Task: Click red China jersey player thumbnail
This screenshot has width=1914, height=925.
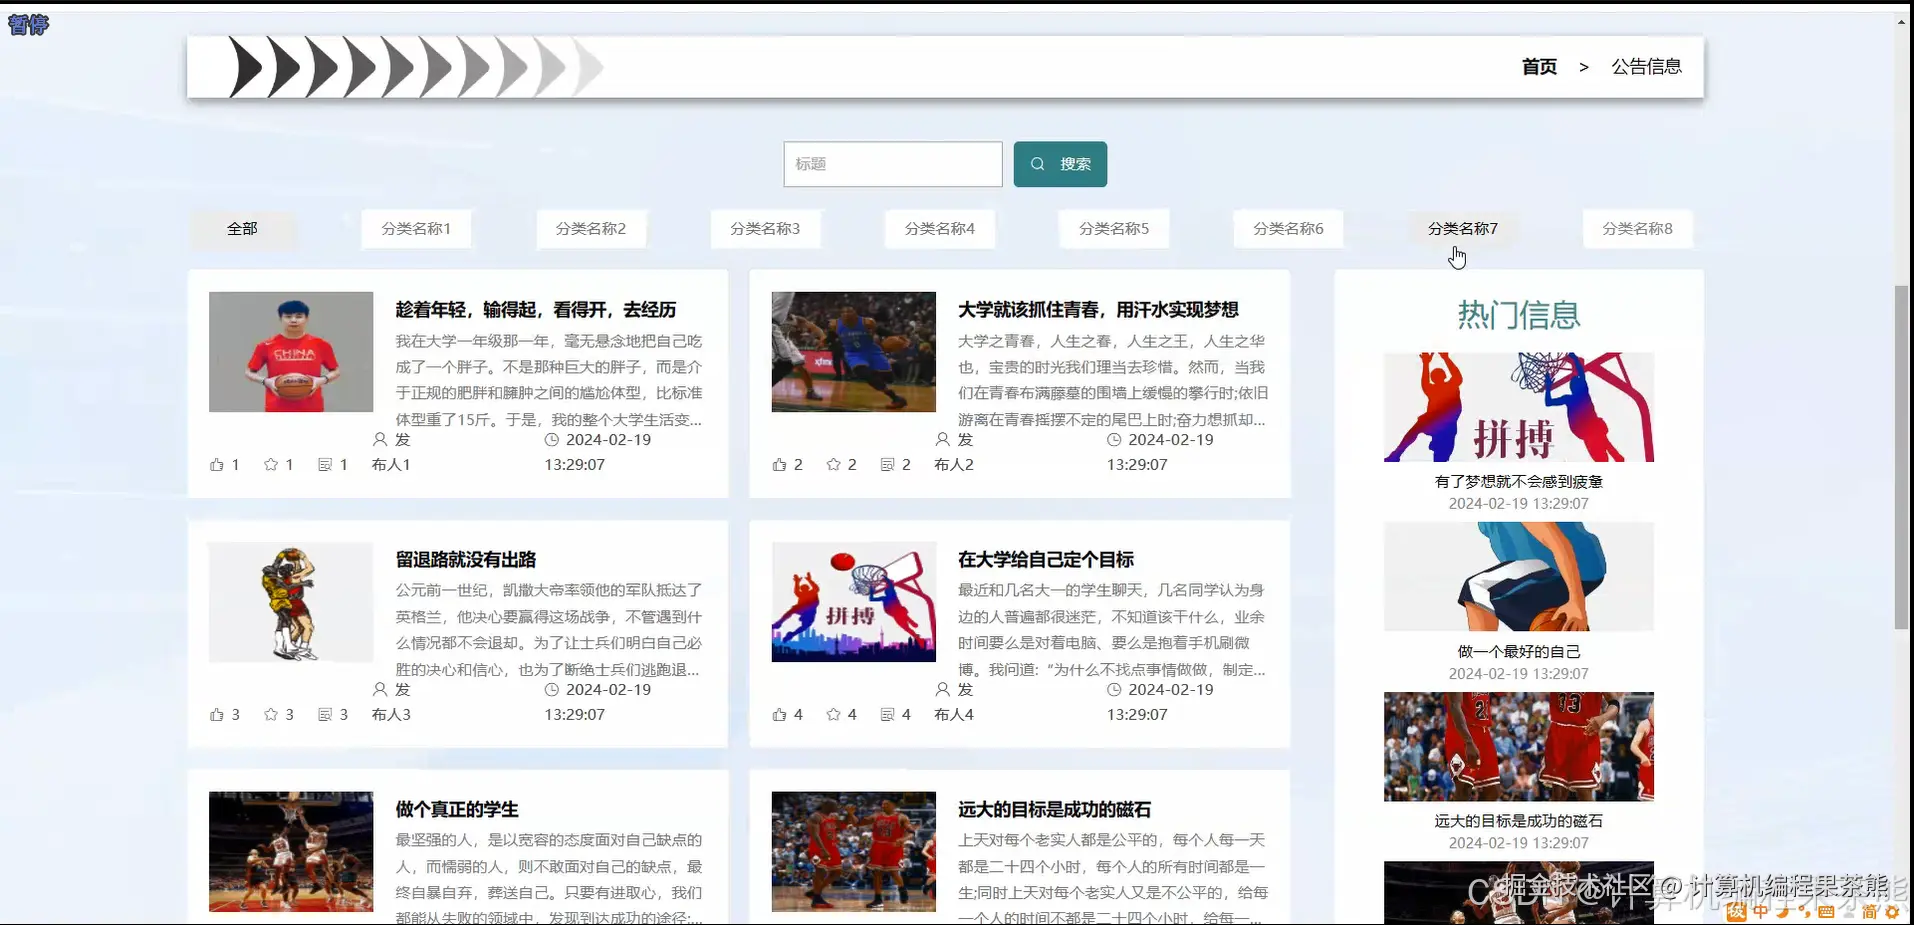Action: coord(291,352)
